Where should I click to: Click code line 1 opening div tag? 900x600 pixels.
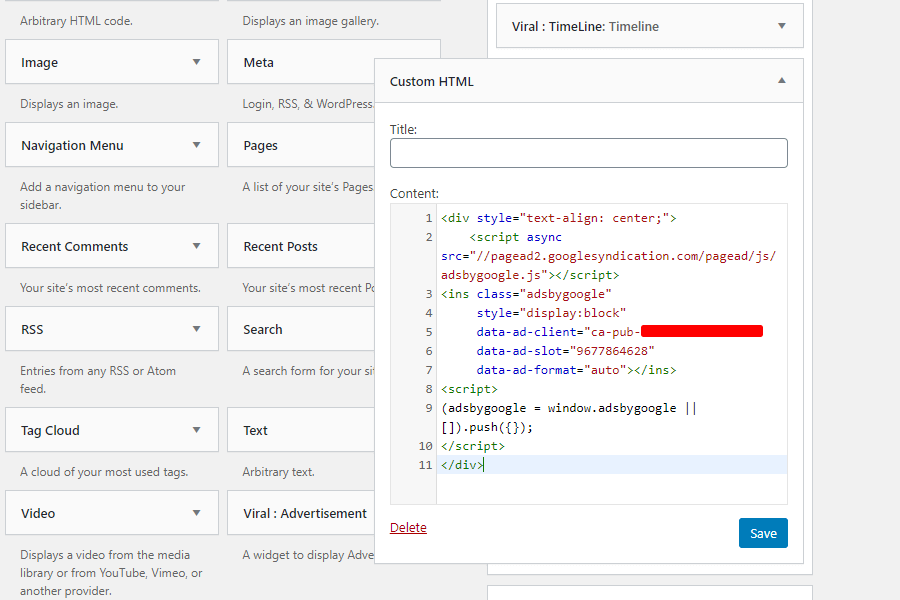[x=558, y=218]
